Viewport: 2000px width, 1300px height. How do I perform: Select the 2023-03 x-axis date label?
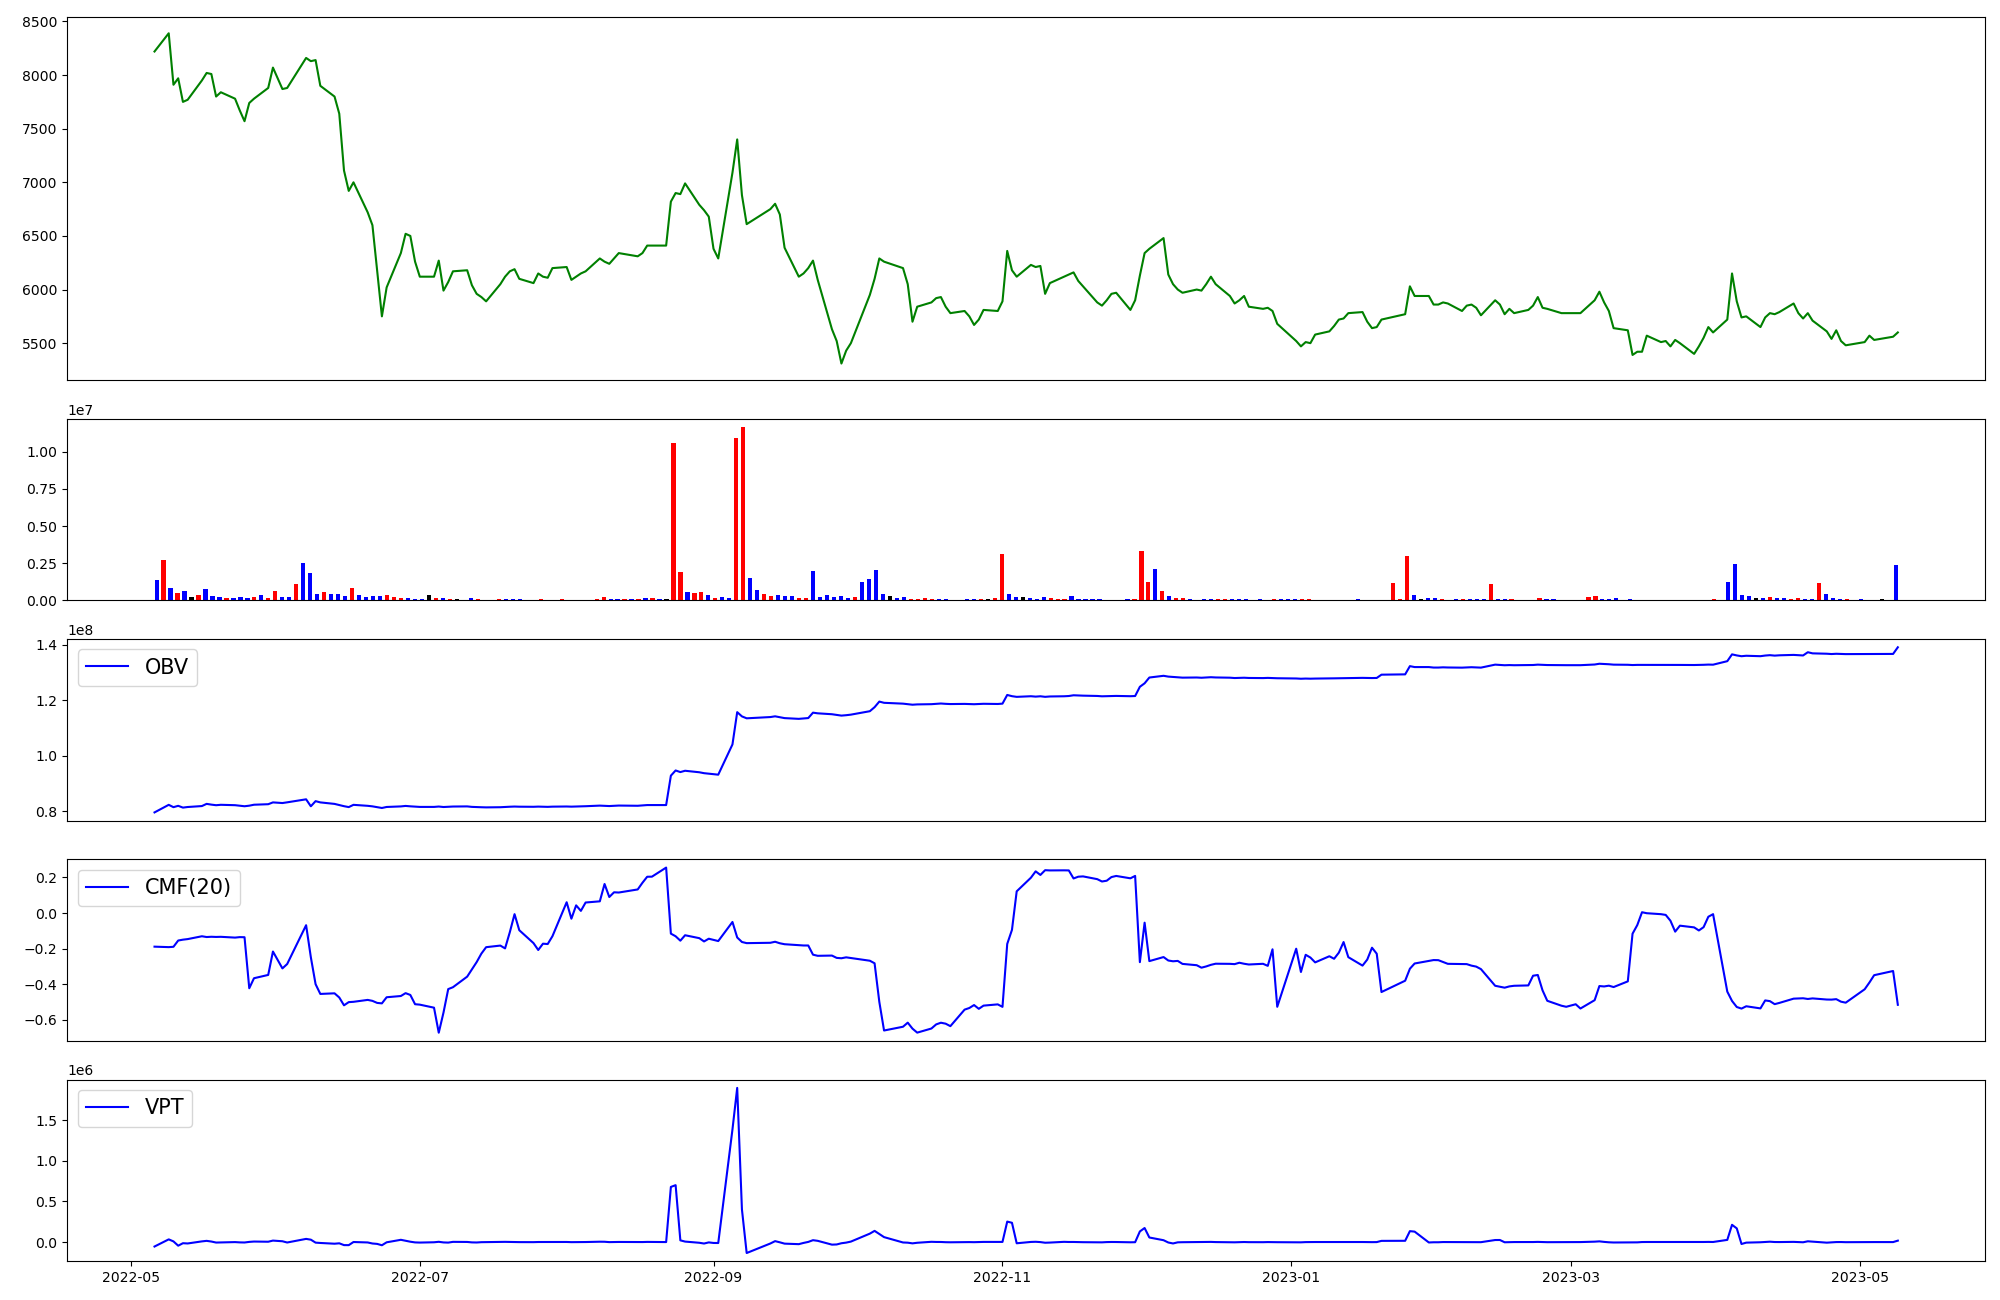pos(1571,1277)
